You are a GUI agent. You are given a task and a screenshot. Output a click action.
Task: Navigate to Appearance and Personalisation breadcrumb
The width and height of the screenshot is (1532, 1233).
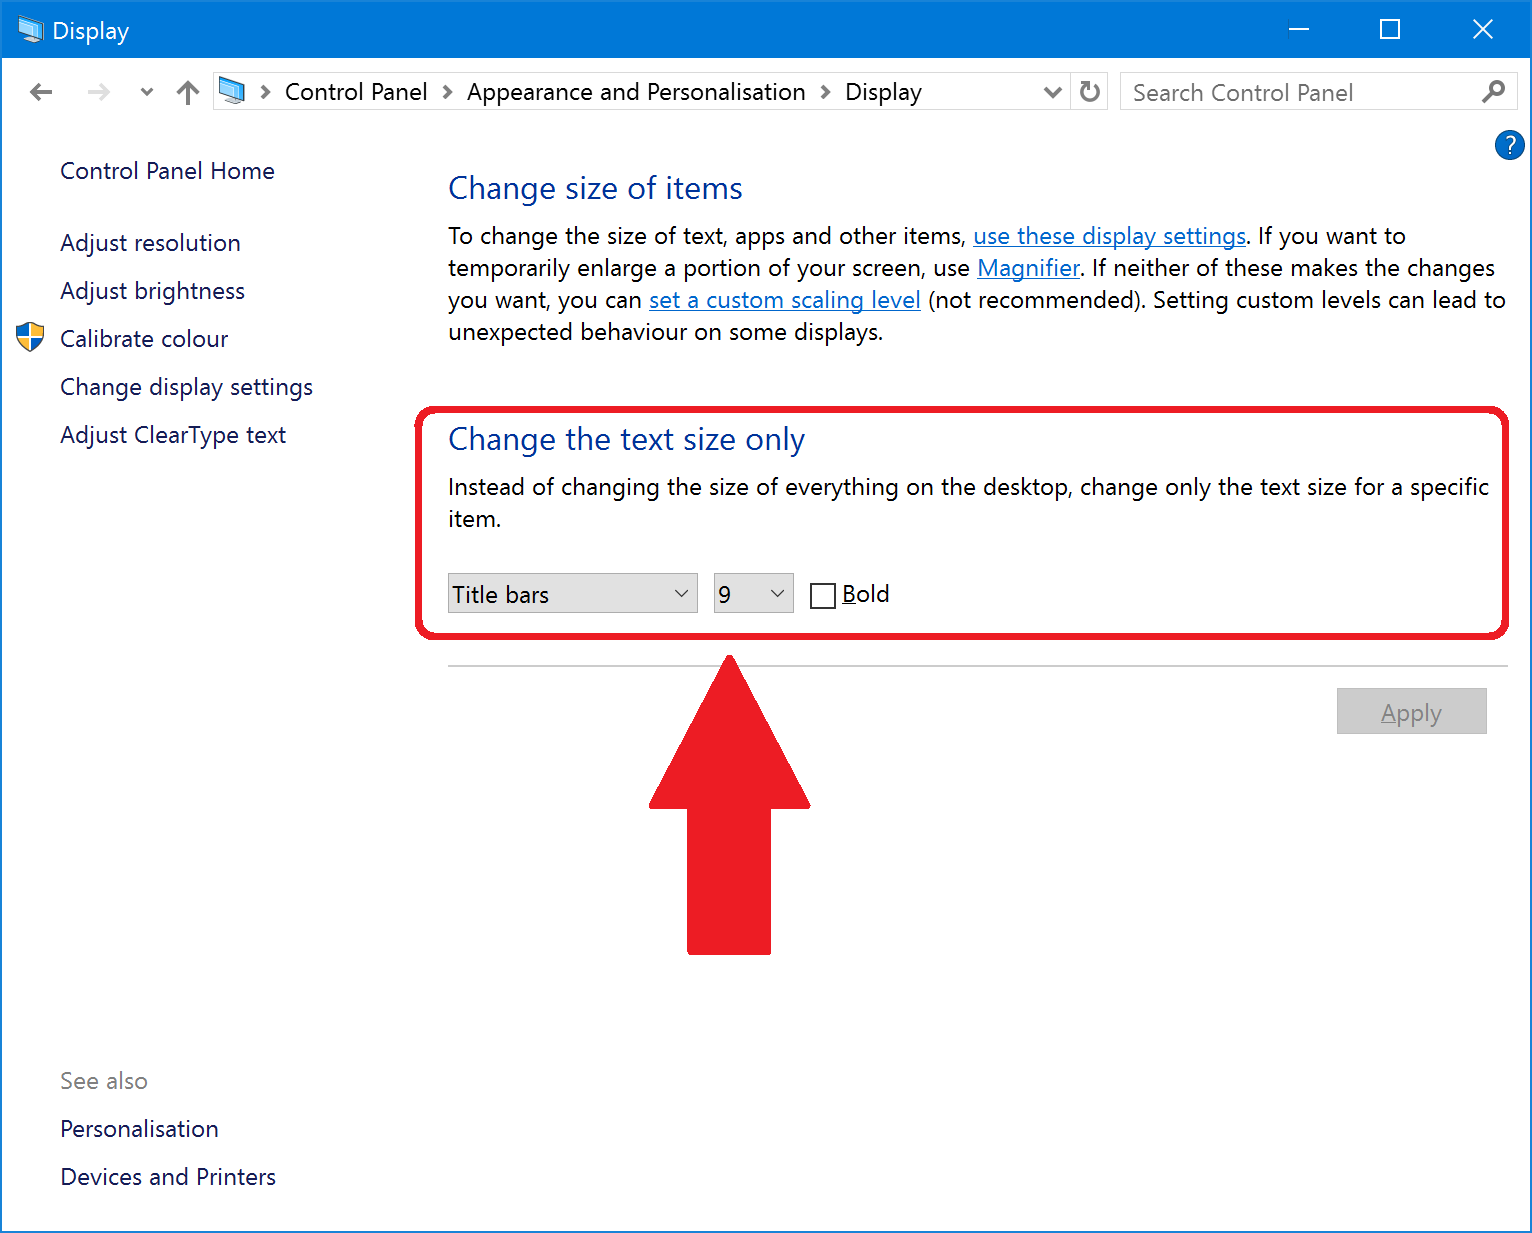tap(636, 91)
